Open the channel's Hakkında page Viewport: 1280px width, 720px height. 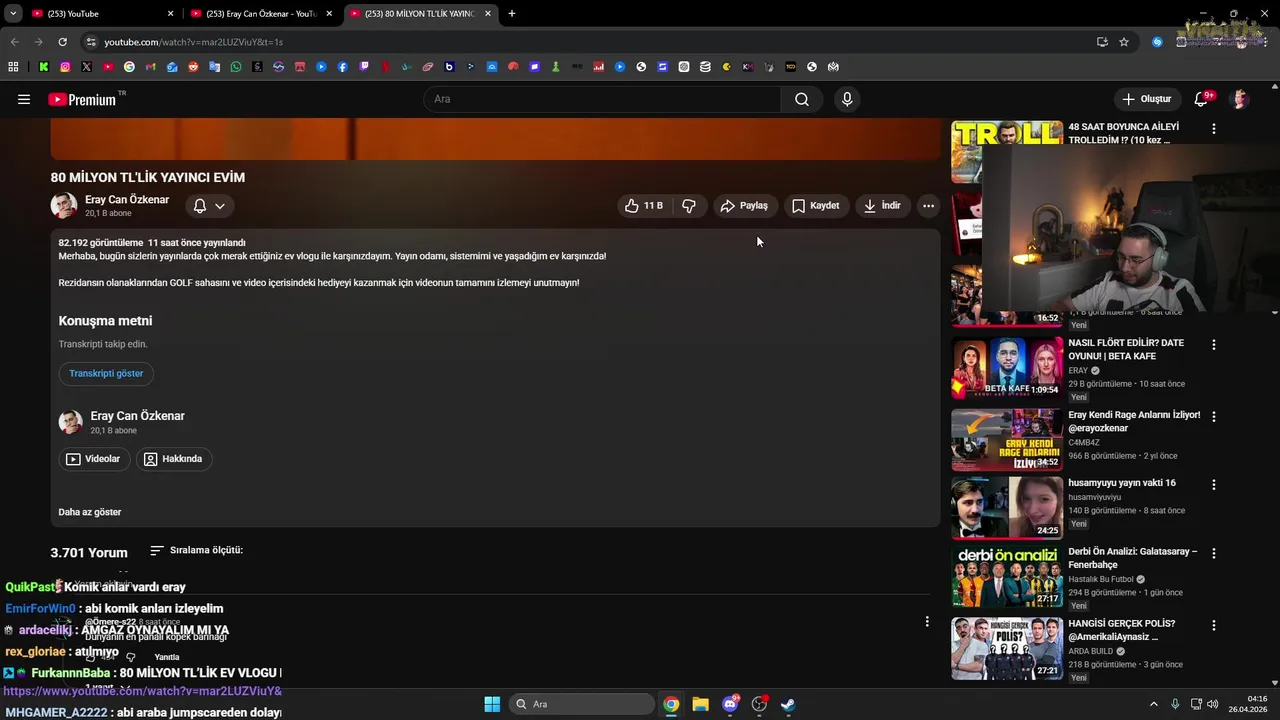click(x=174, y=459)
